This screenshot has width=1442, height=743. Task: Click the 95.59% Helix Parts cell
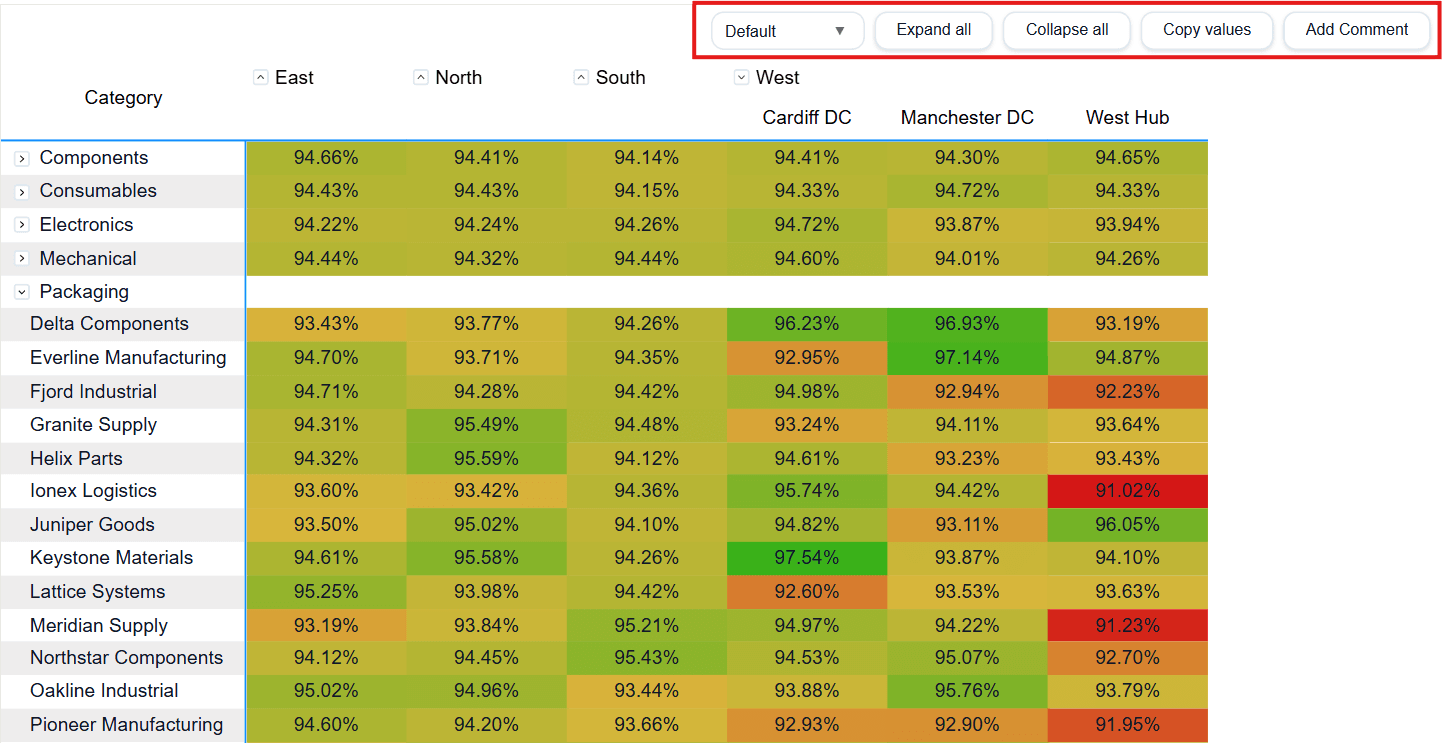pyautogui.click(x=486, y=459)
